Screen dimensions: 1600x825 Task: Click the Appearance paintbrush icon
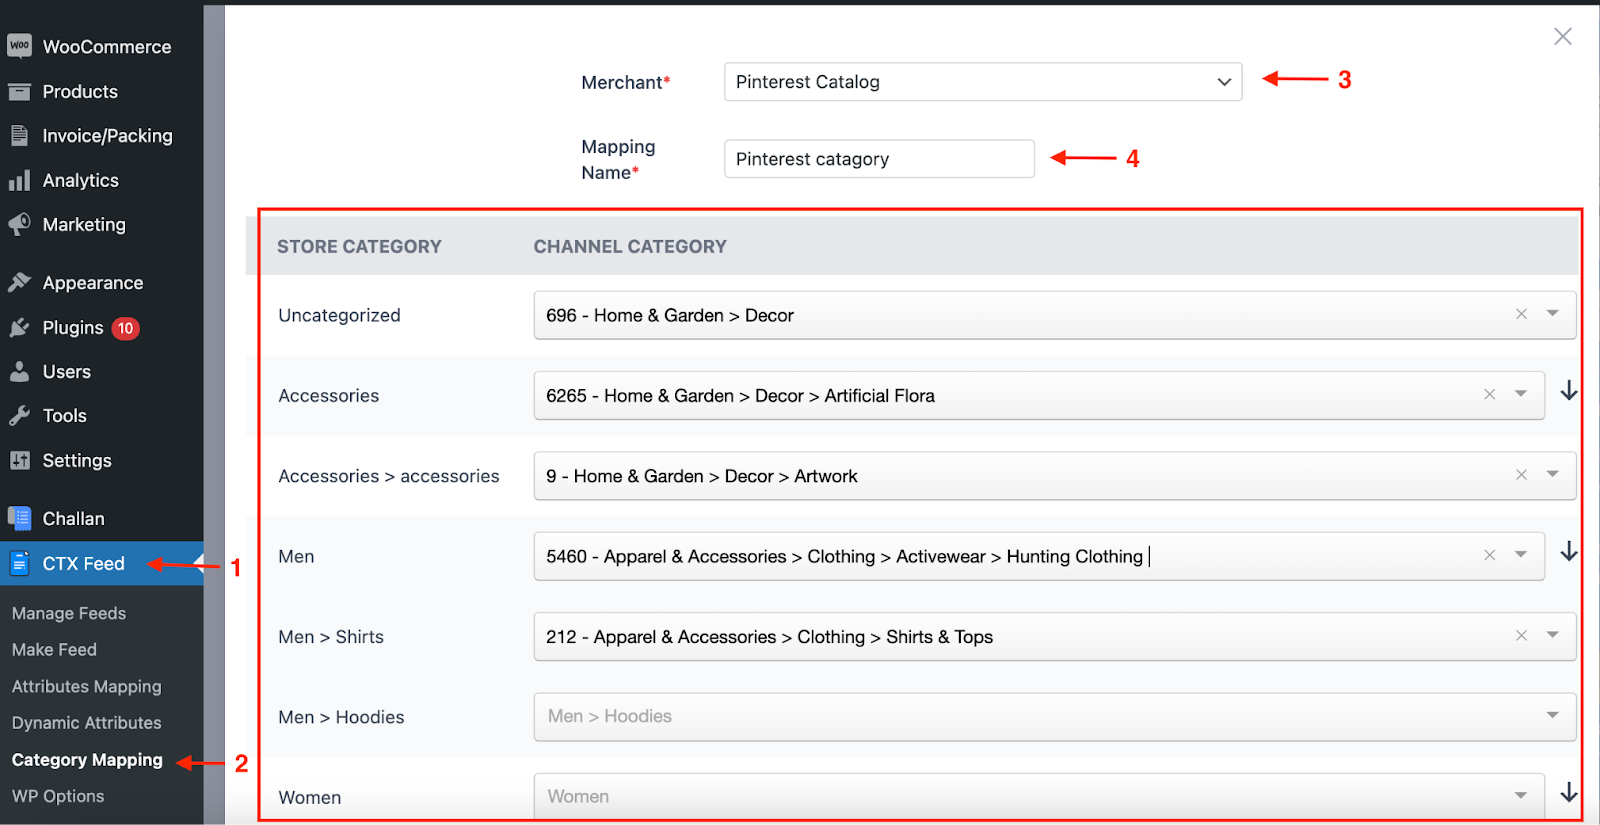tap(19, 283)
